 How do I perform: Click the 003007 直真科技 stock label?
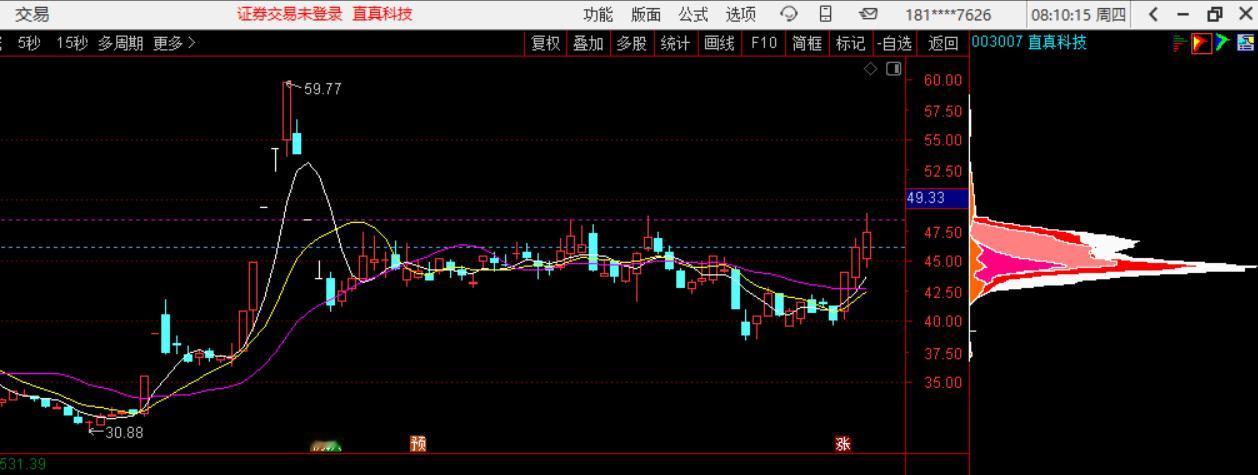click(1029, 42)
